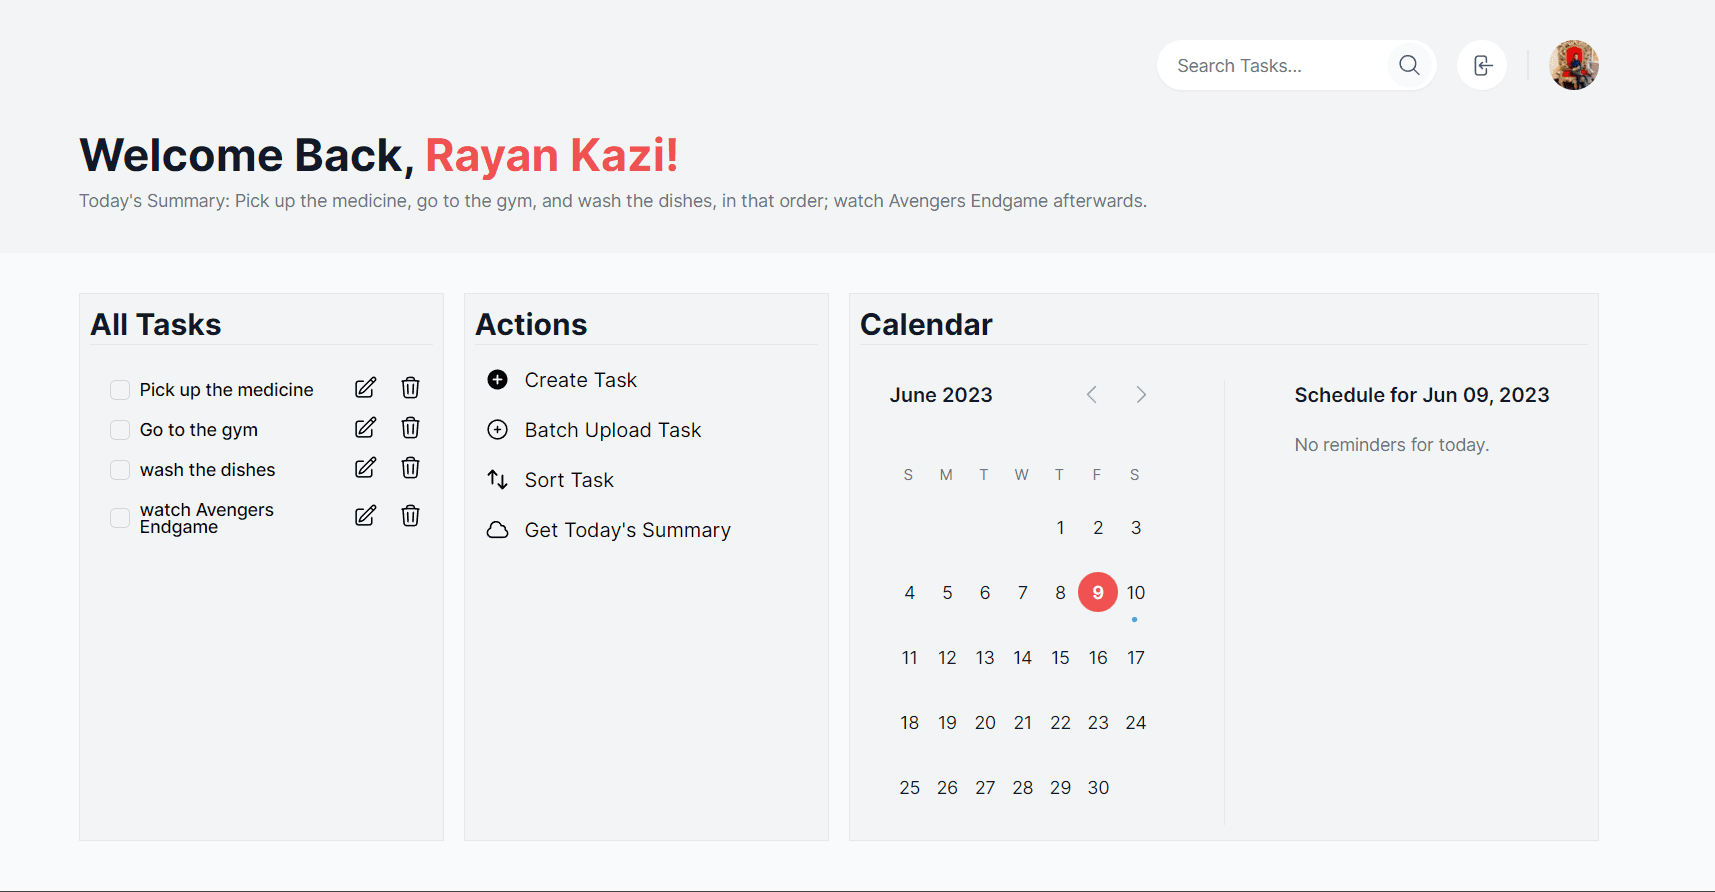This screenshot has width=1715, height=892.
Task: Edit the 'Pick up the medicine' task
Action: point(365,388)
